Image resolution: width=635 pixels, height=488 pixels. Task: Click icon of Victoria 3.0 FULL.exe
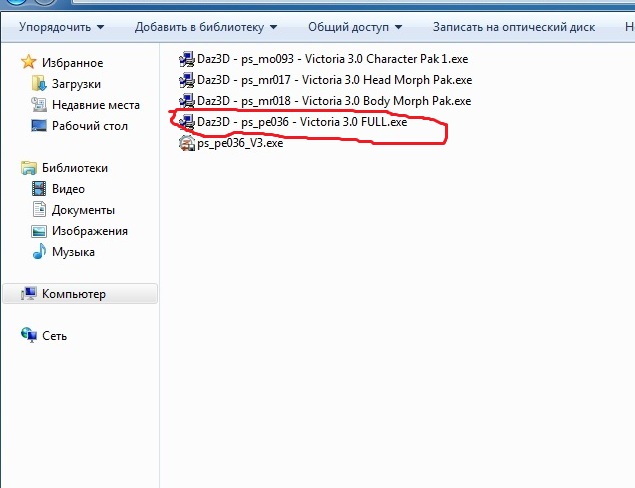(x=187, y=122)
